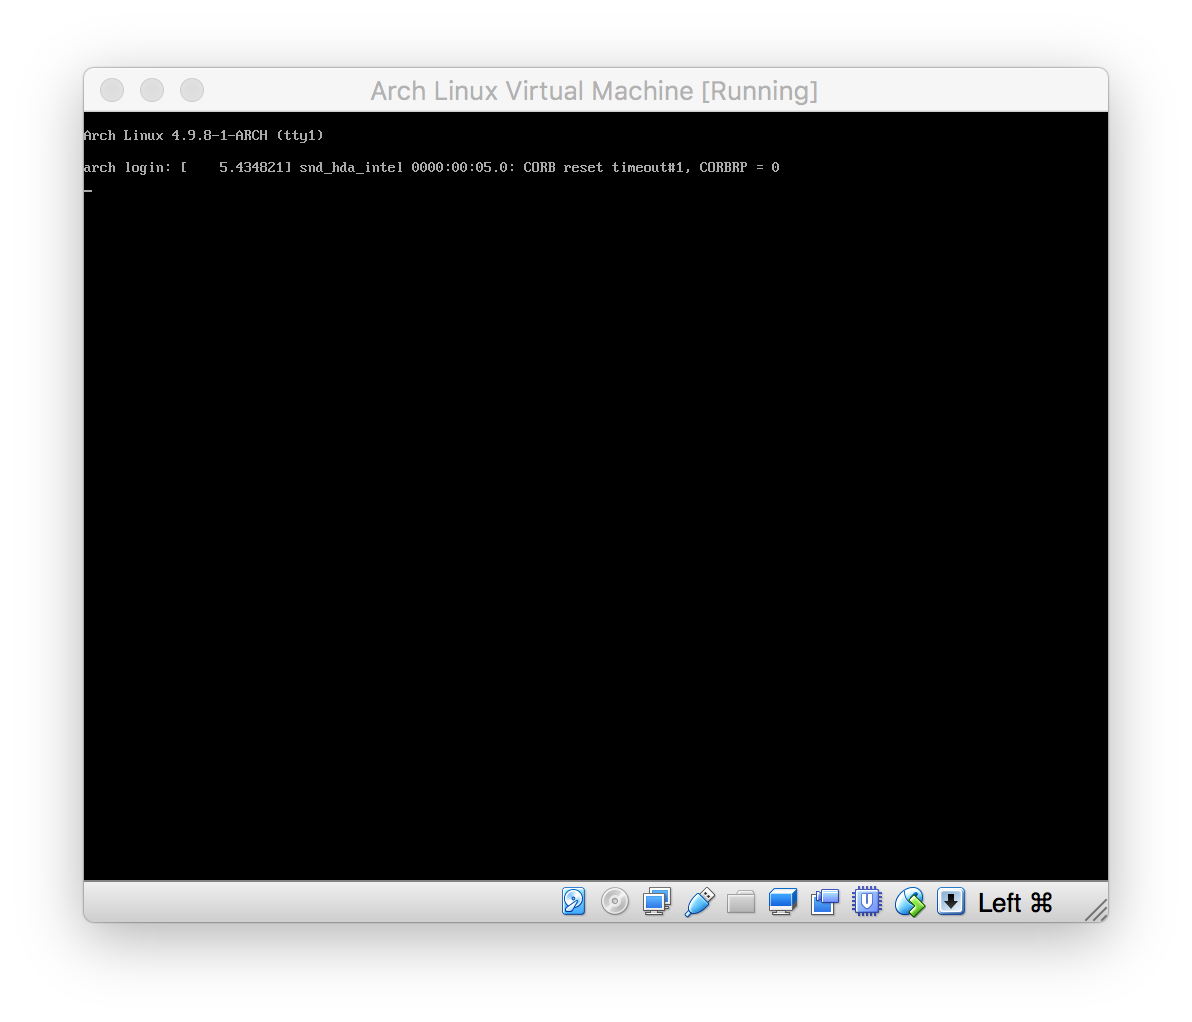Click the shared folders indicator icon

click(x=741, y=903)
